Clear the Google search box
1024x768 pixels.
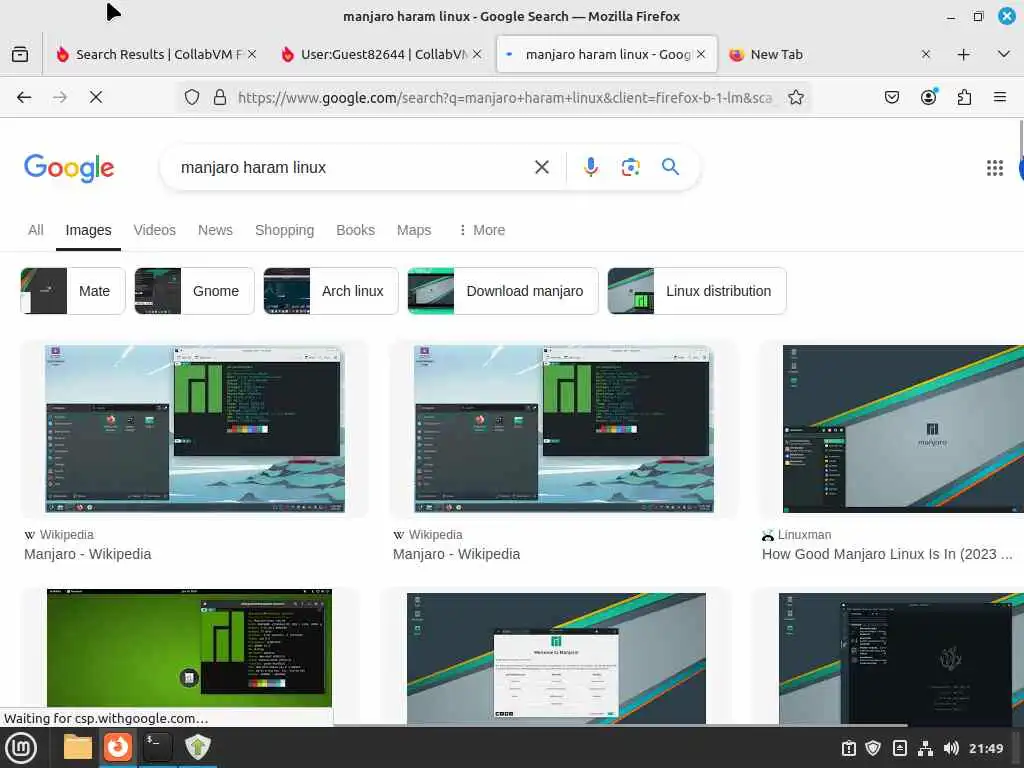point(541,167)
